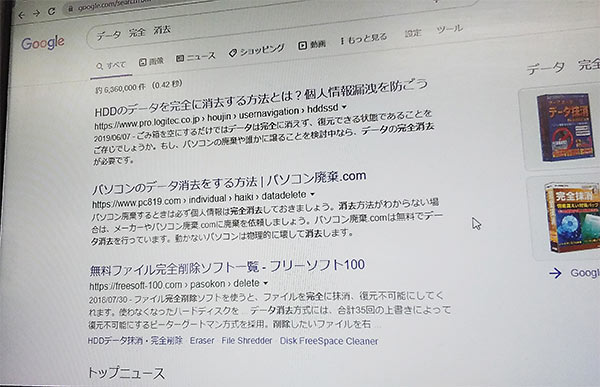This screenshot has height=387, width=600.
Task: Open the File Shredder sitelink
Action: [247, 340]
